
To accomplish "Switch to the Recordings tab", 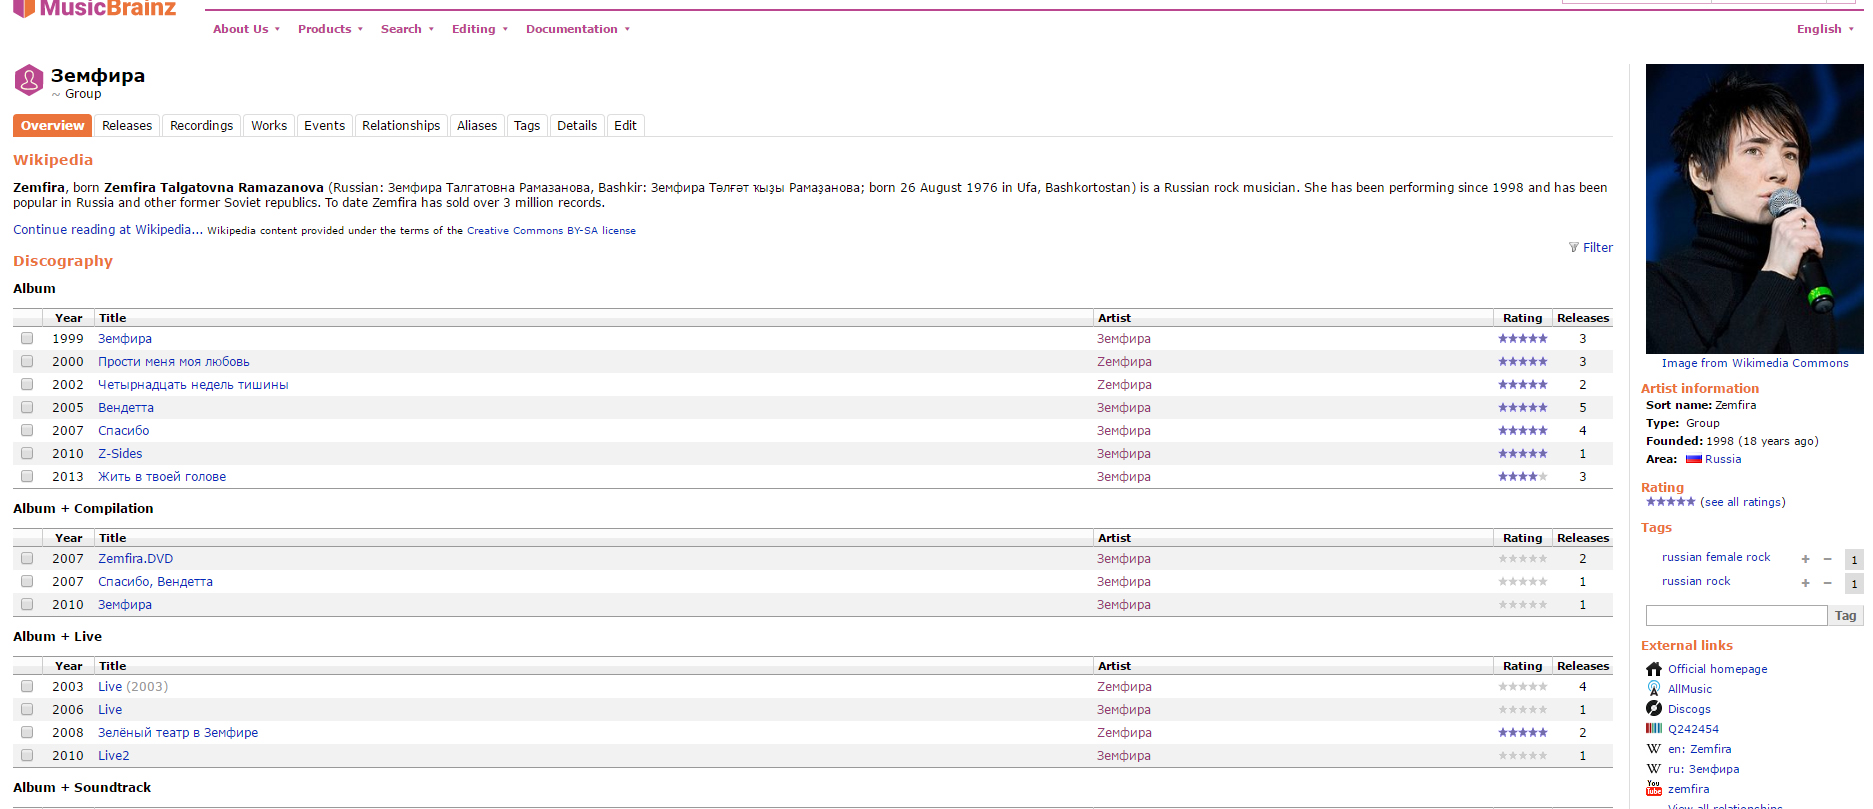I will point(201,126).
